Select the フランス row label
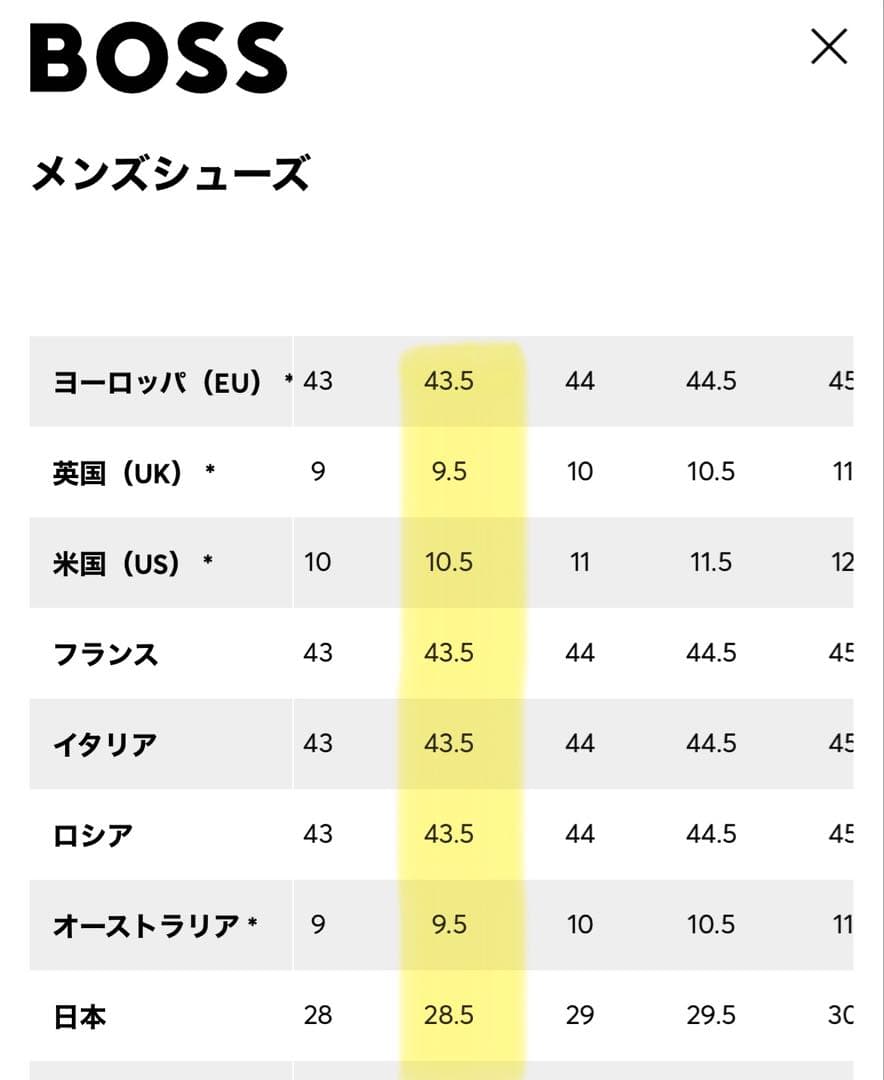Image resolution: width=884 pixels, height=1080 pixels. point(105,654)
